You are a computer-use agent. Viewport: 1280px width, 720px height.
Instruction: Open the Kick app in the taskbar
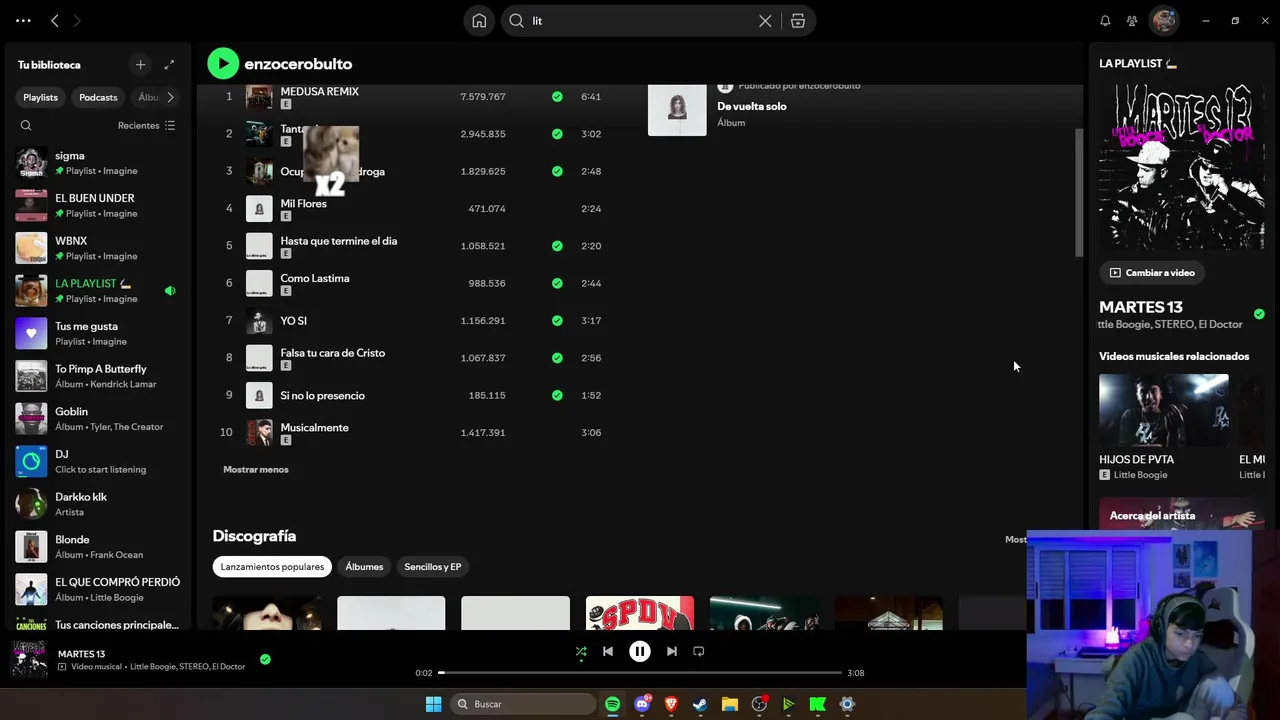pyautogui.click(x=817, y=704)
